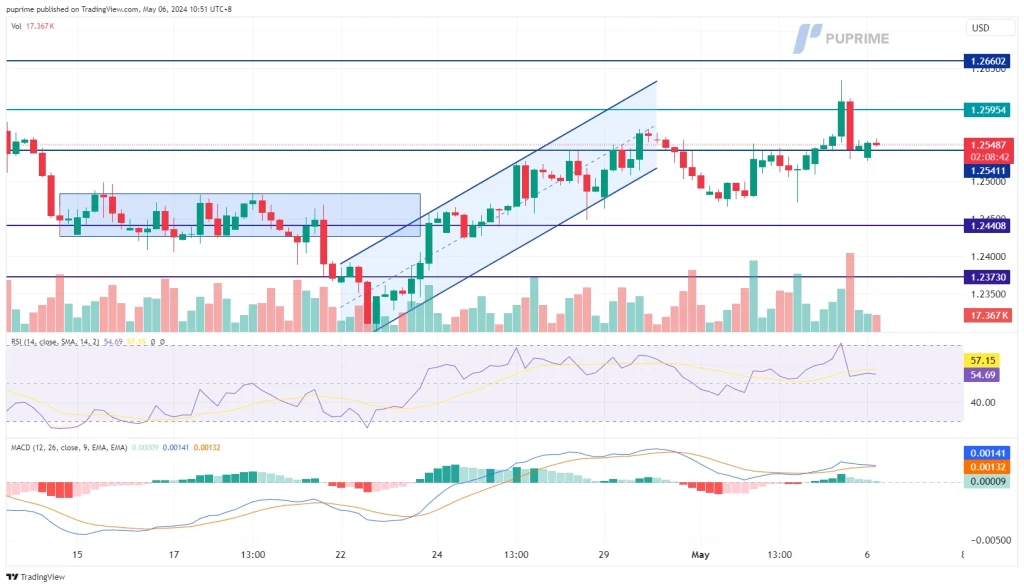This screenshot has width=1024, height=588.
Task: Click the 1.24408 support level label
Action: (x=987, y=225)
